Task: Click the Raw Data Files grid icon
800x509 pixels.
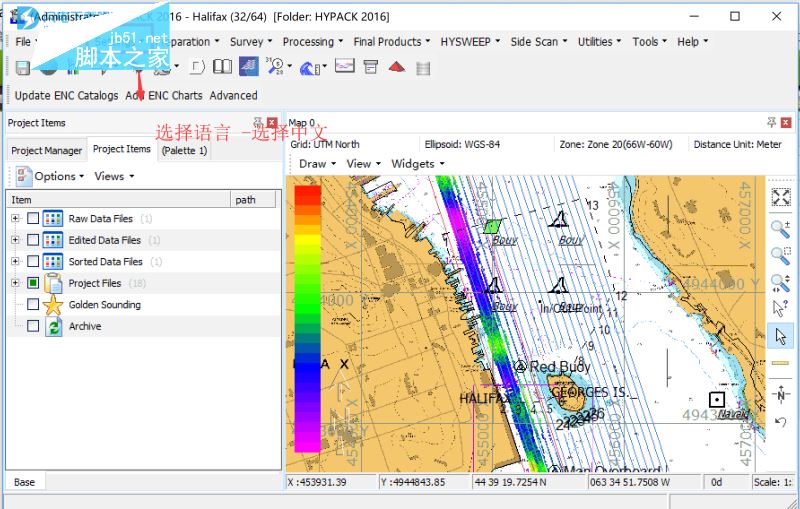Action: click(53, 219)
